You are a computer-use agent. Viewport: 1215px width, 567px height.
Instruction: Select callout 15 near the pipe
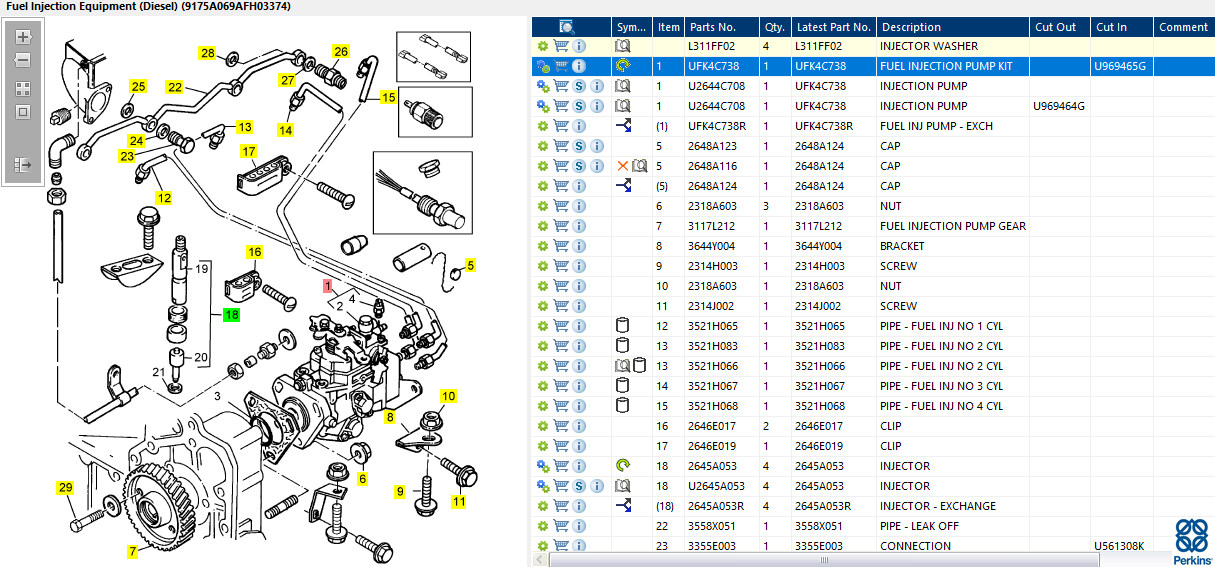click(389, 97)
